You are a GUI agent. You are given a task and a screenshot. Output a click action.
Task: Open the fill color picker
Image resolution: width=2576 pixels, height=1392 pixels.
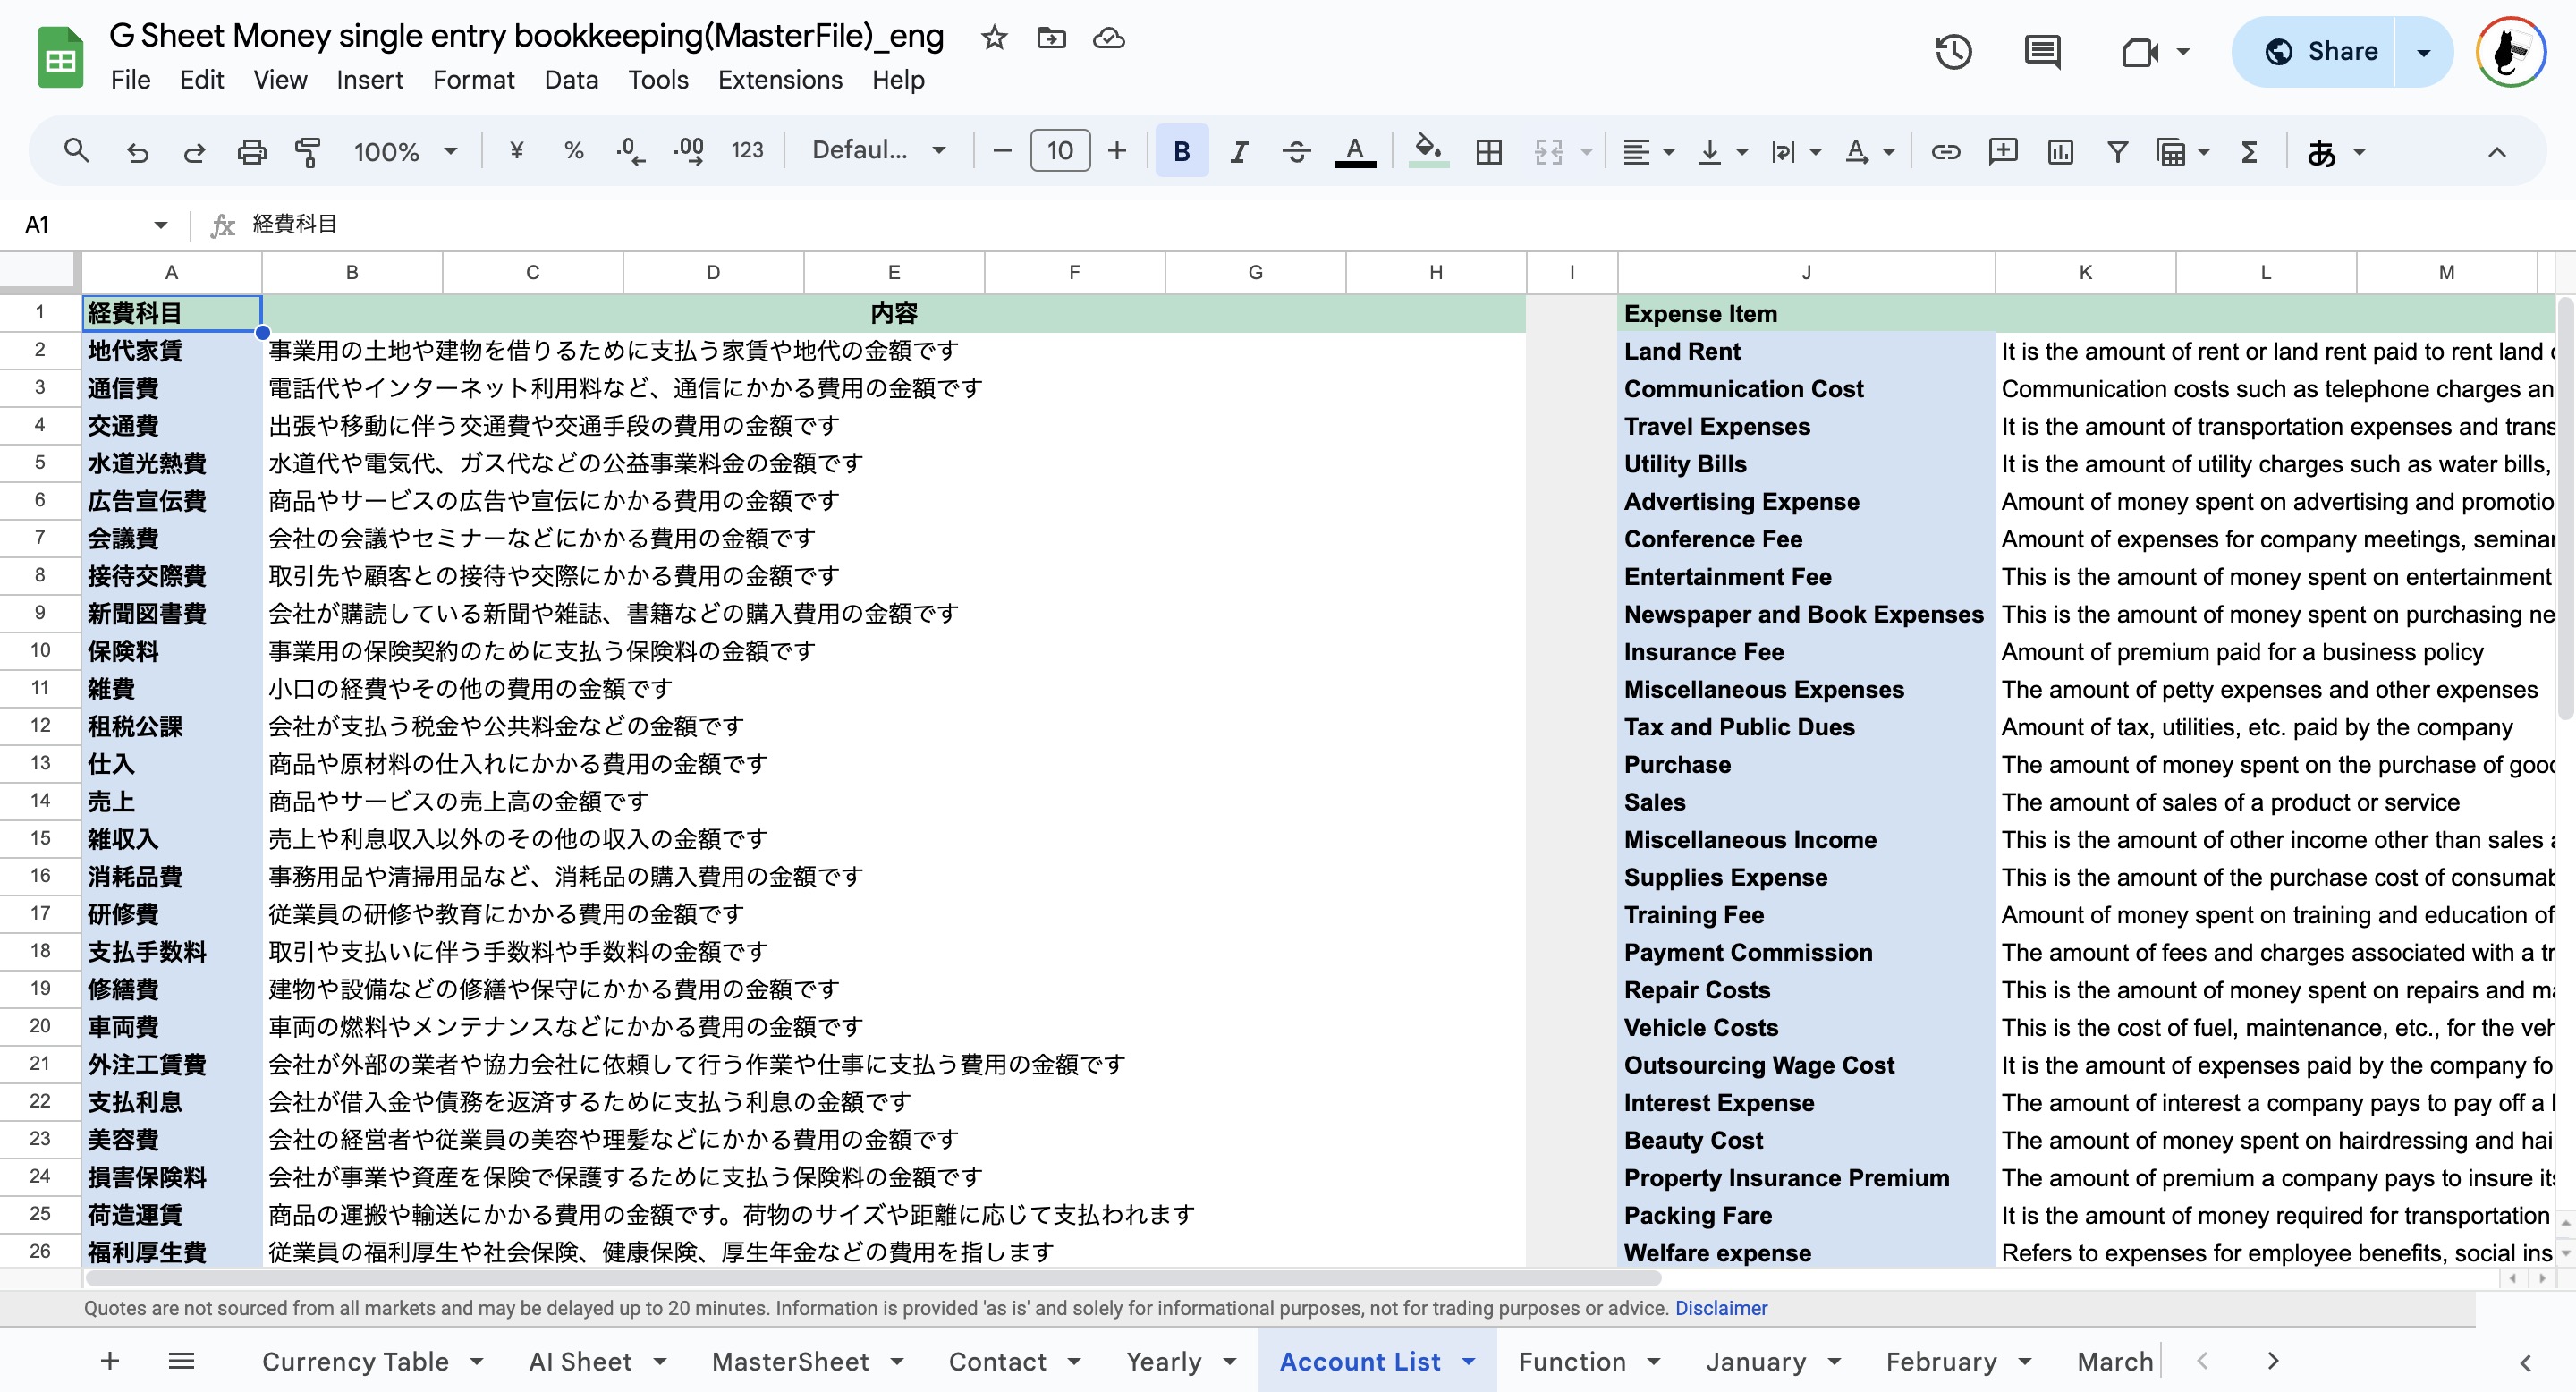pyautogui.click(x=1428, y=151)
